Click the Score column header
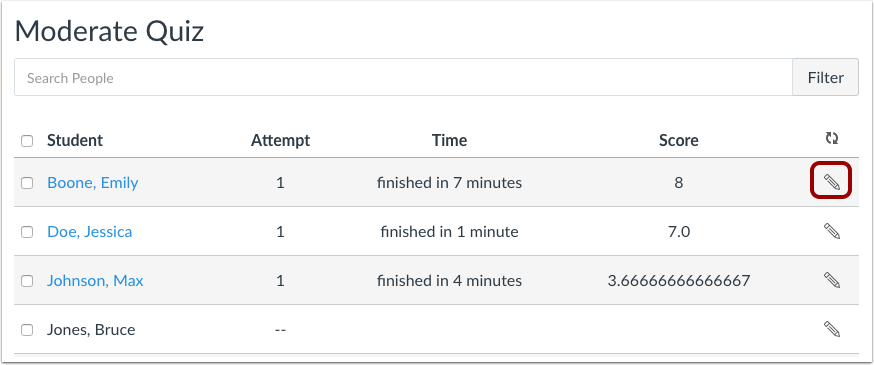Image resolution: width=874 pixels, height=365 pixels. (x=678, y=140)
